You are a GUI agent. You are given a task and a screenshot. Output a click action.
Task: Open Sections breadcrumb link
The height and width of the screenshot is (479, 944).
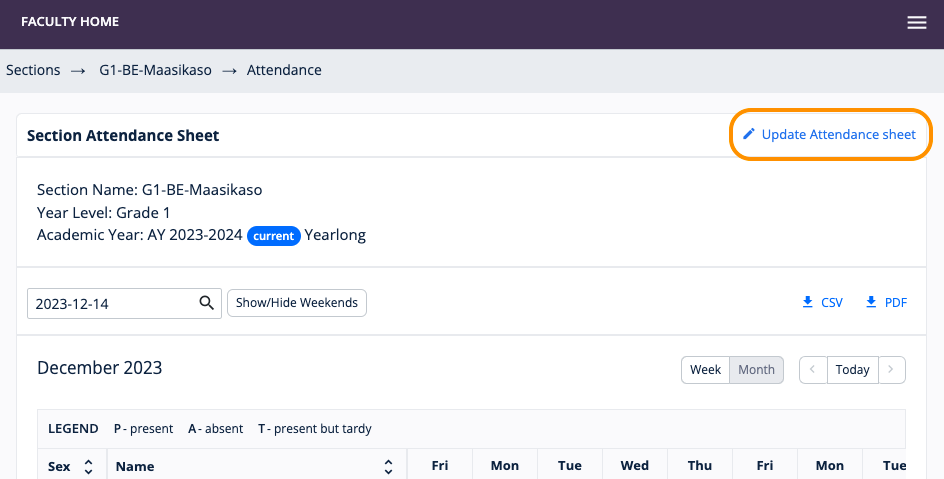33,70
